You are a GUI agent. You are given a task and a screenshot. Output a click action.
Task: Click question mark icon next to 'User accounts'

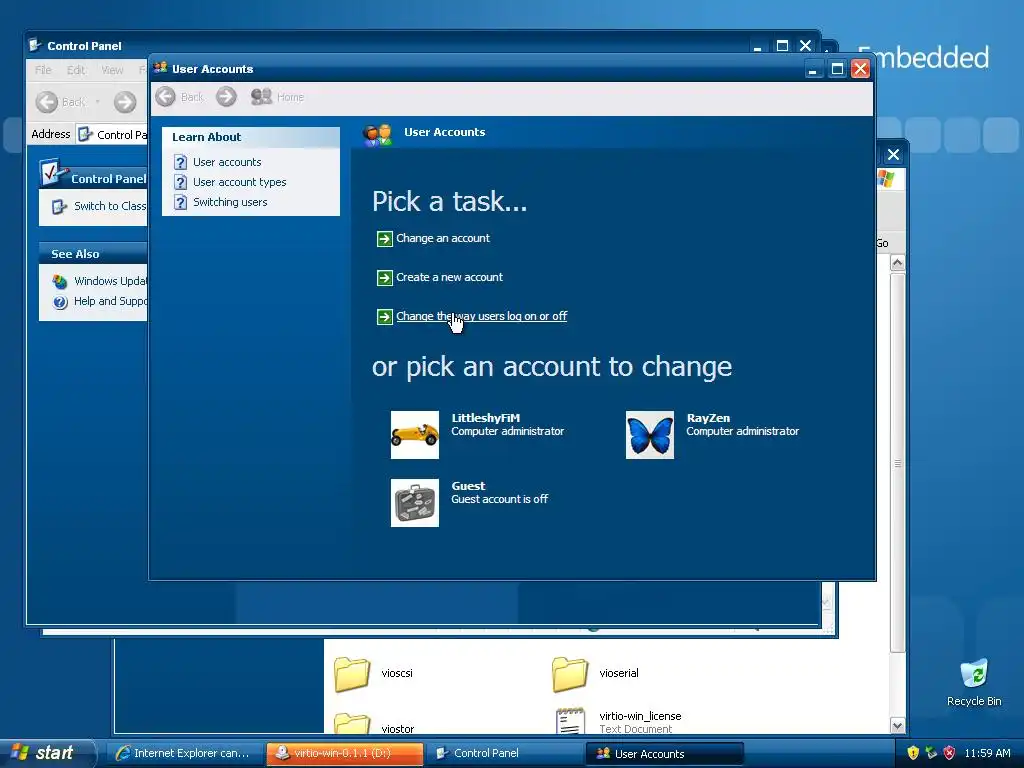(x=181, y=162)
